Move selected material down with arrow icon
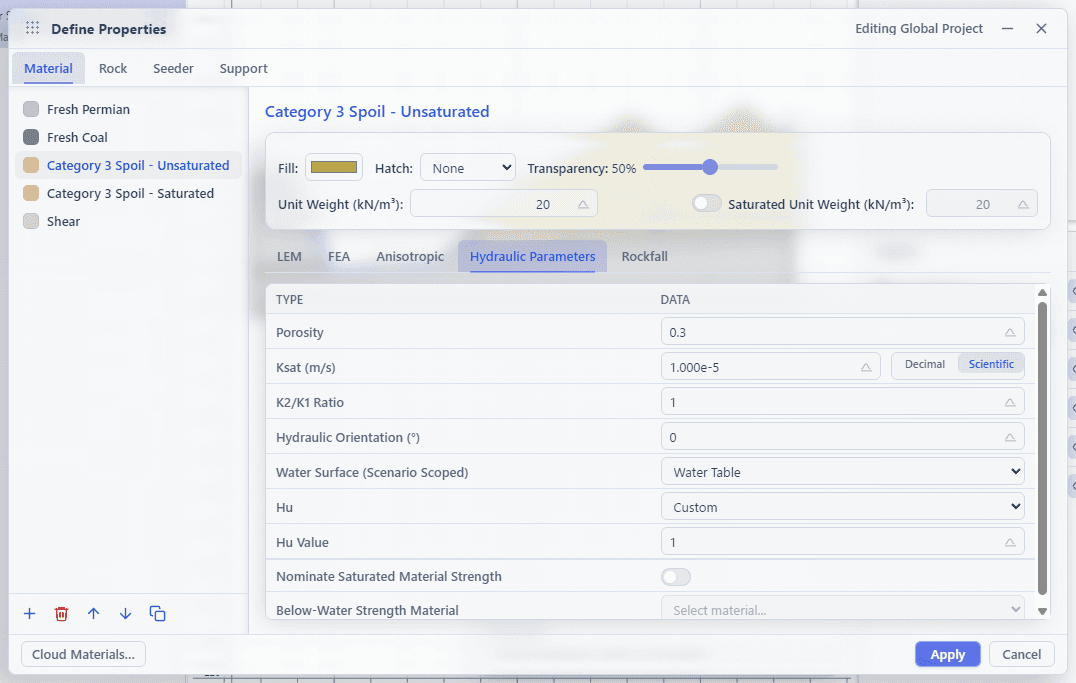 (125, 614)
